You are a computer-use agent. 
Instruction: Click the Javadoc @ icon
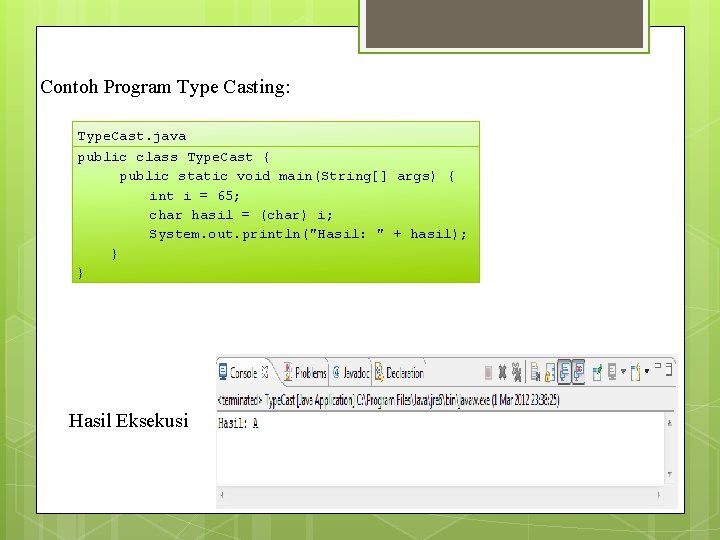pos(336,372)
